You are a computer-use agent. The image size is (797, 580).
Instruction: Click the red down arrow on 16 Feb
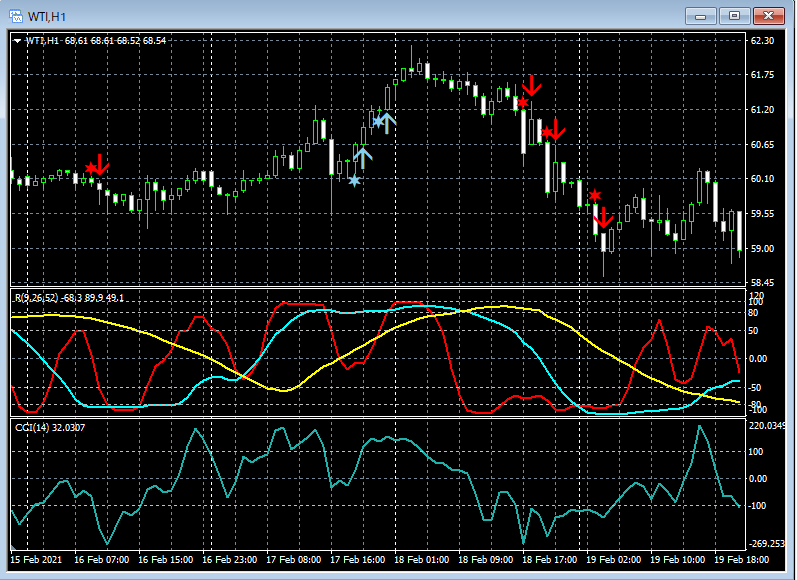(x=101, y=165)
